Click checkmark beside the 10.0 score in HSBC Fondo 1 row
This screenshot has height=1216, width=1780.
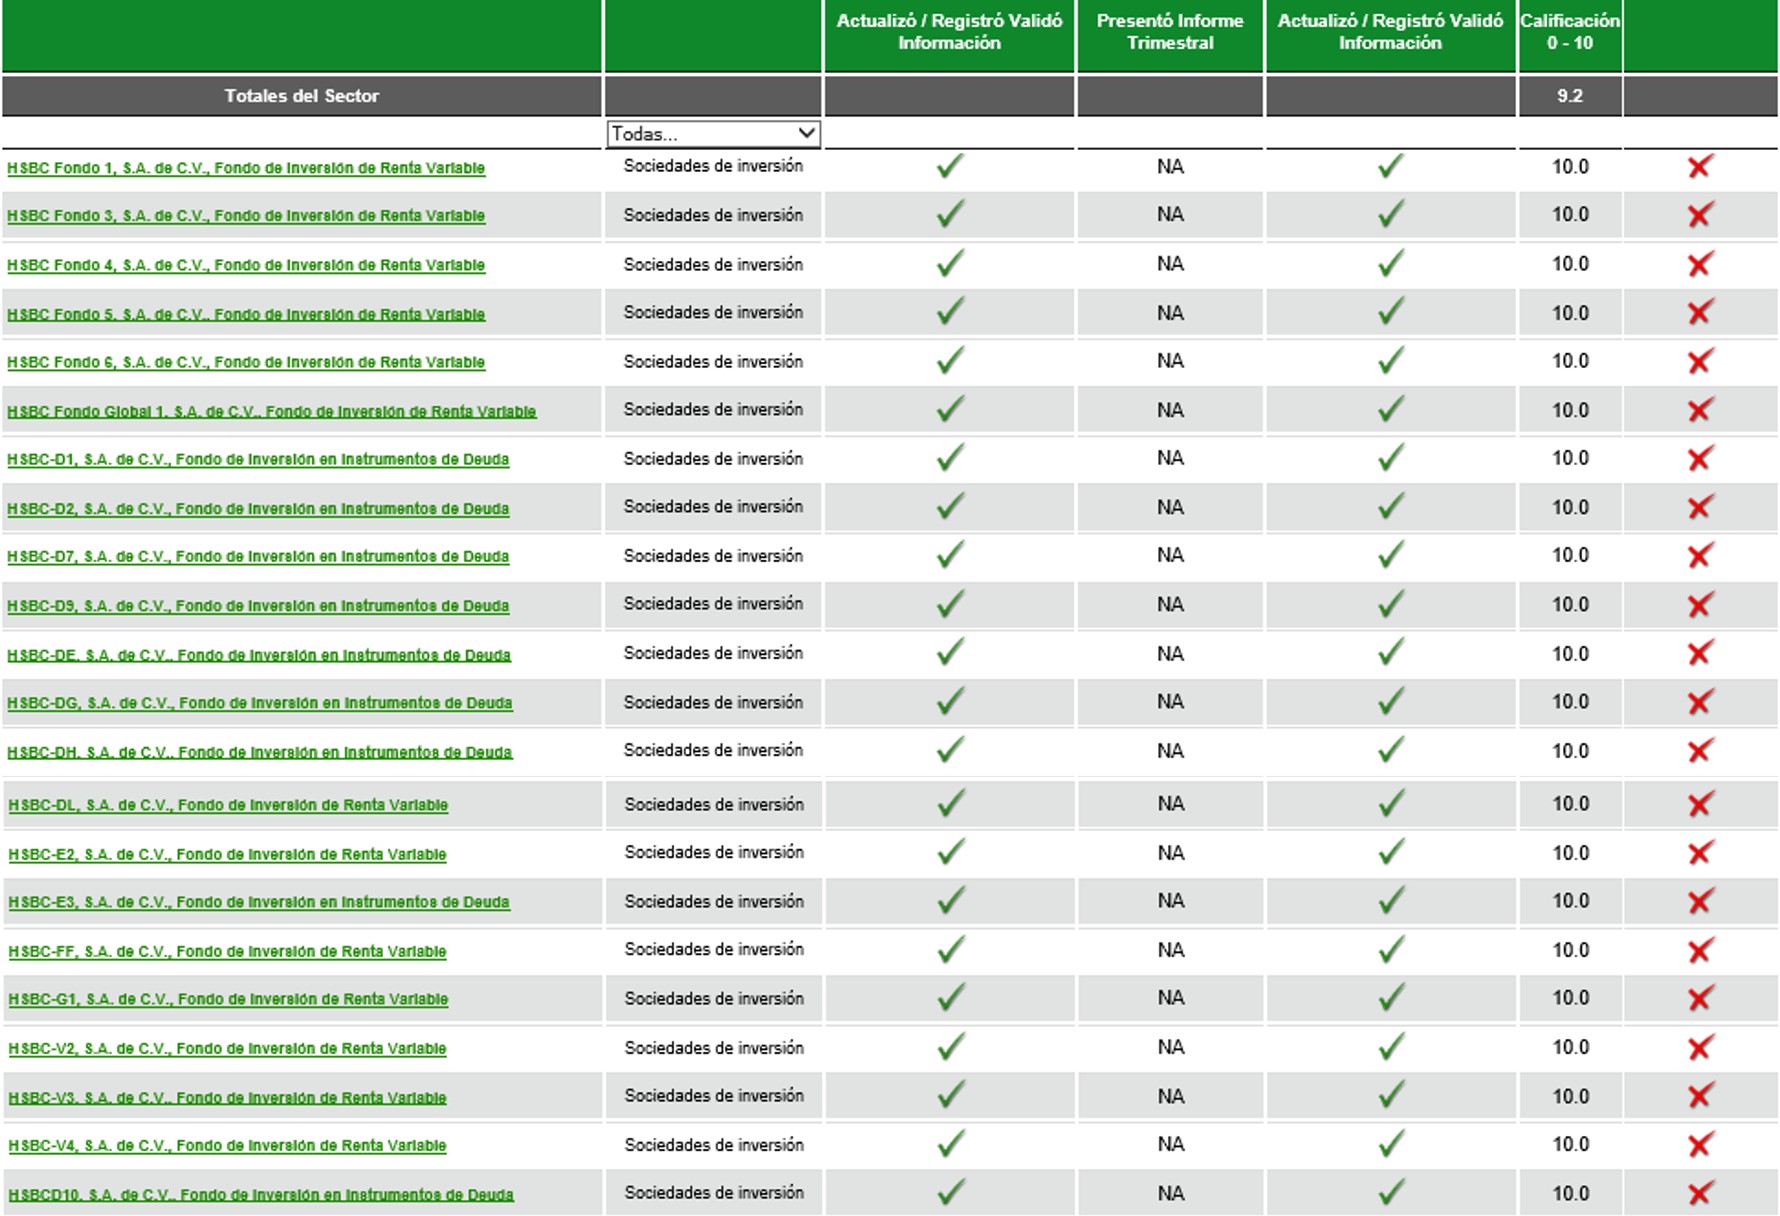tap(1391, 166)
